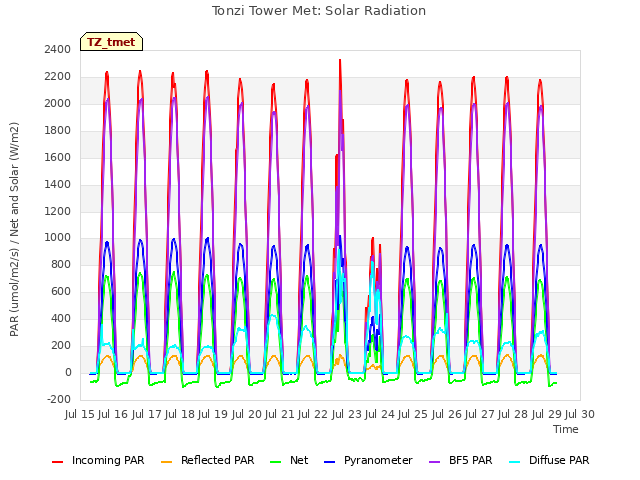This screenshot has height=480, width=640.
Task: Click the Jul 20 x-axis date label
Action: (x=246, y=414)
